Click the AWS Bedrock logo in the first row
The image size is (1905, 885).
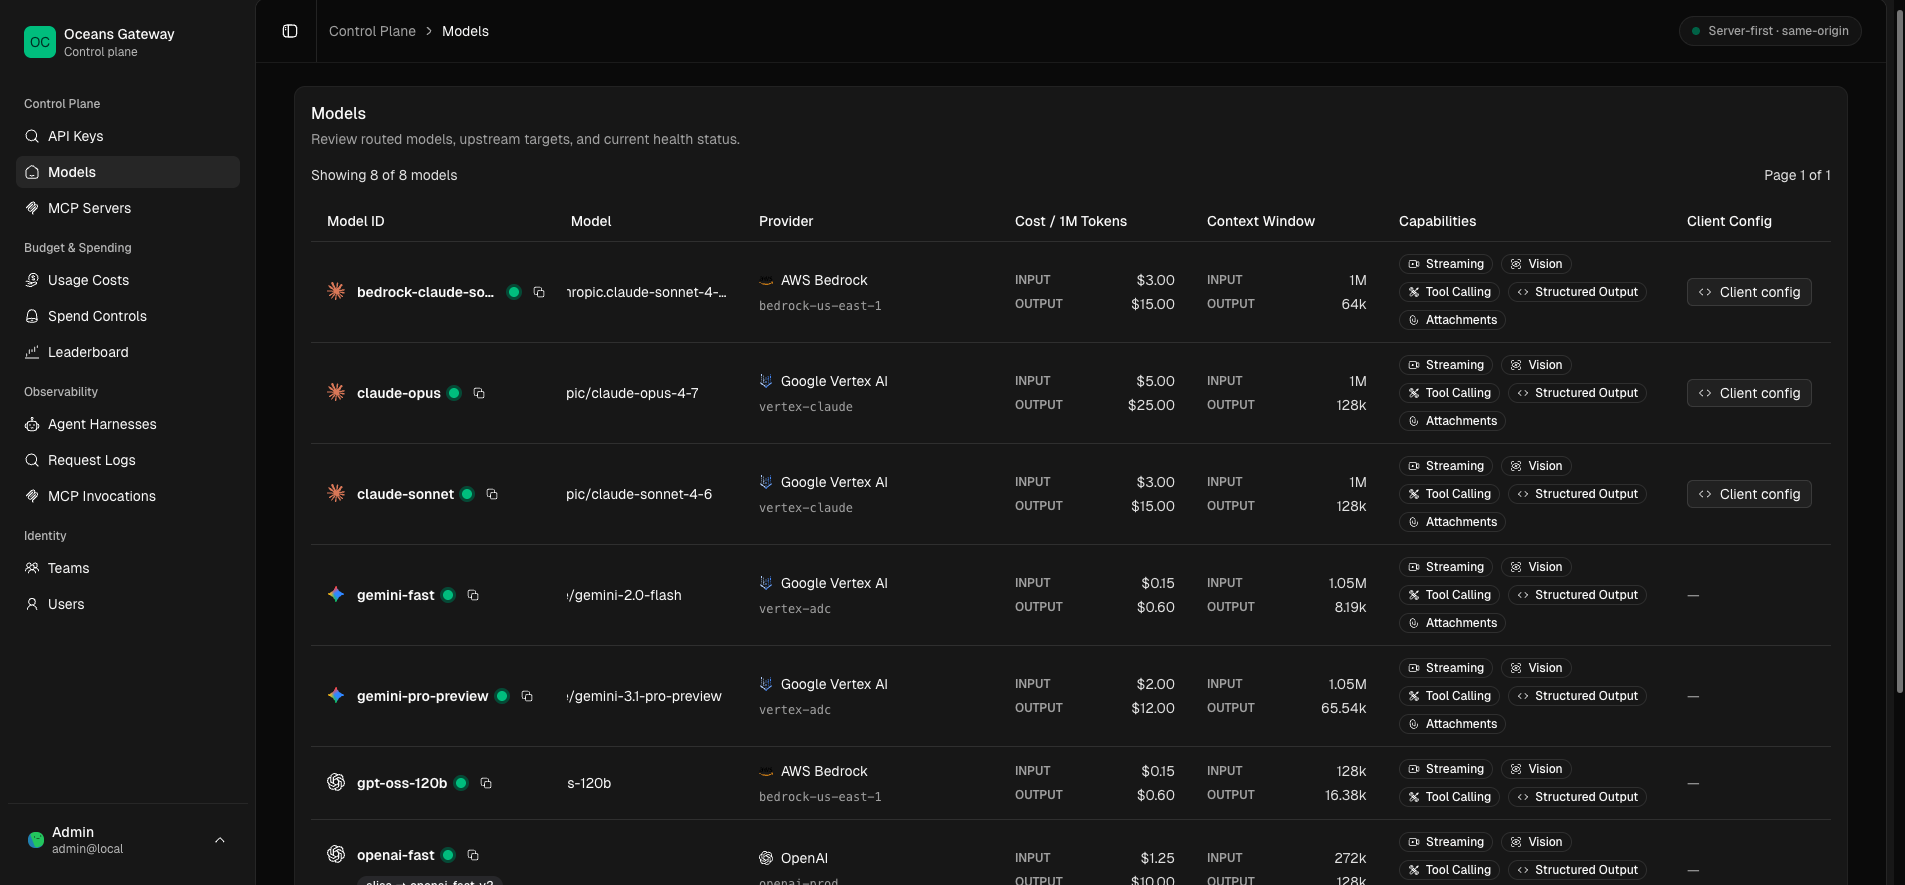pos(766,280)
